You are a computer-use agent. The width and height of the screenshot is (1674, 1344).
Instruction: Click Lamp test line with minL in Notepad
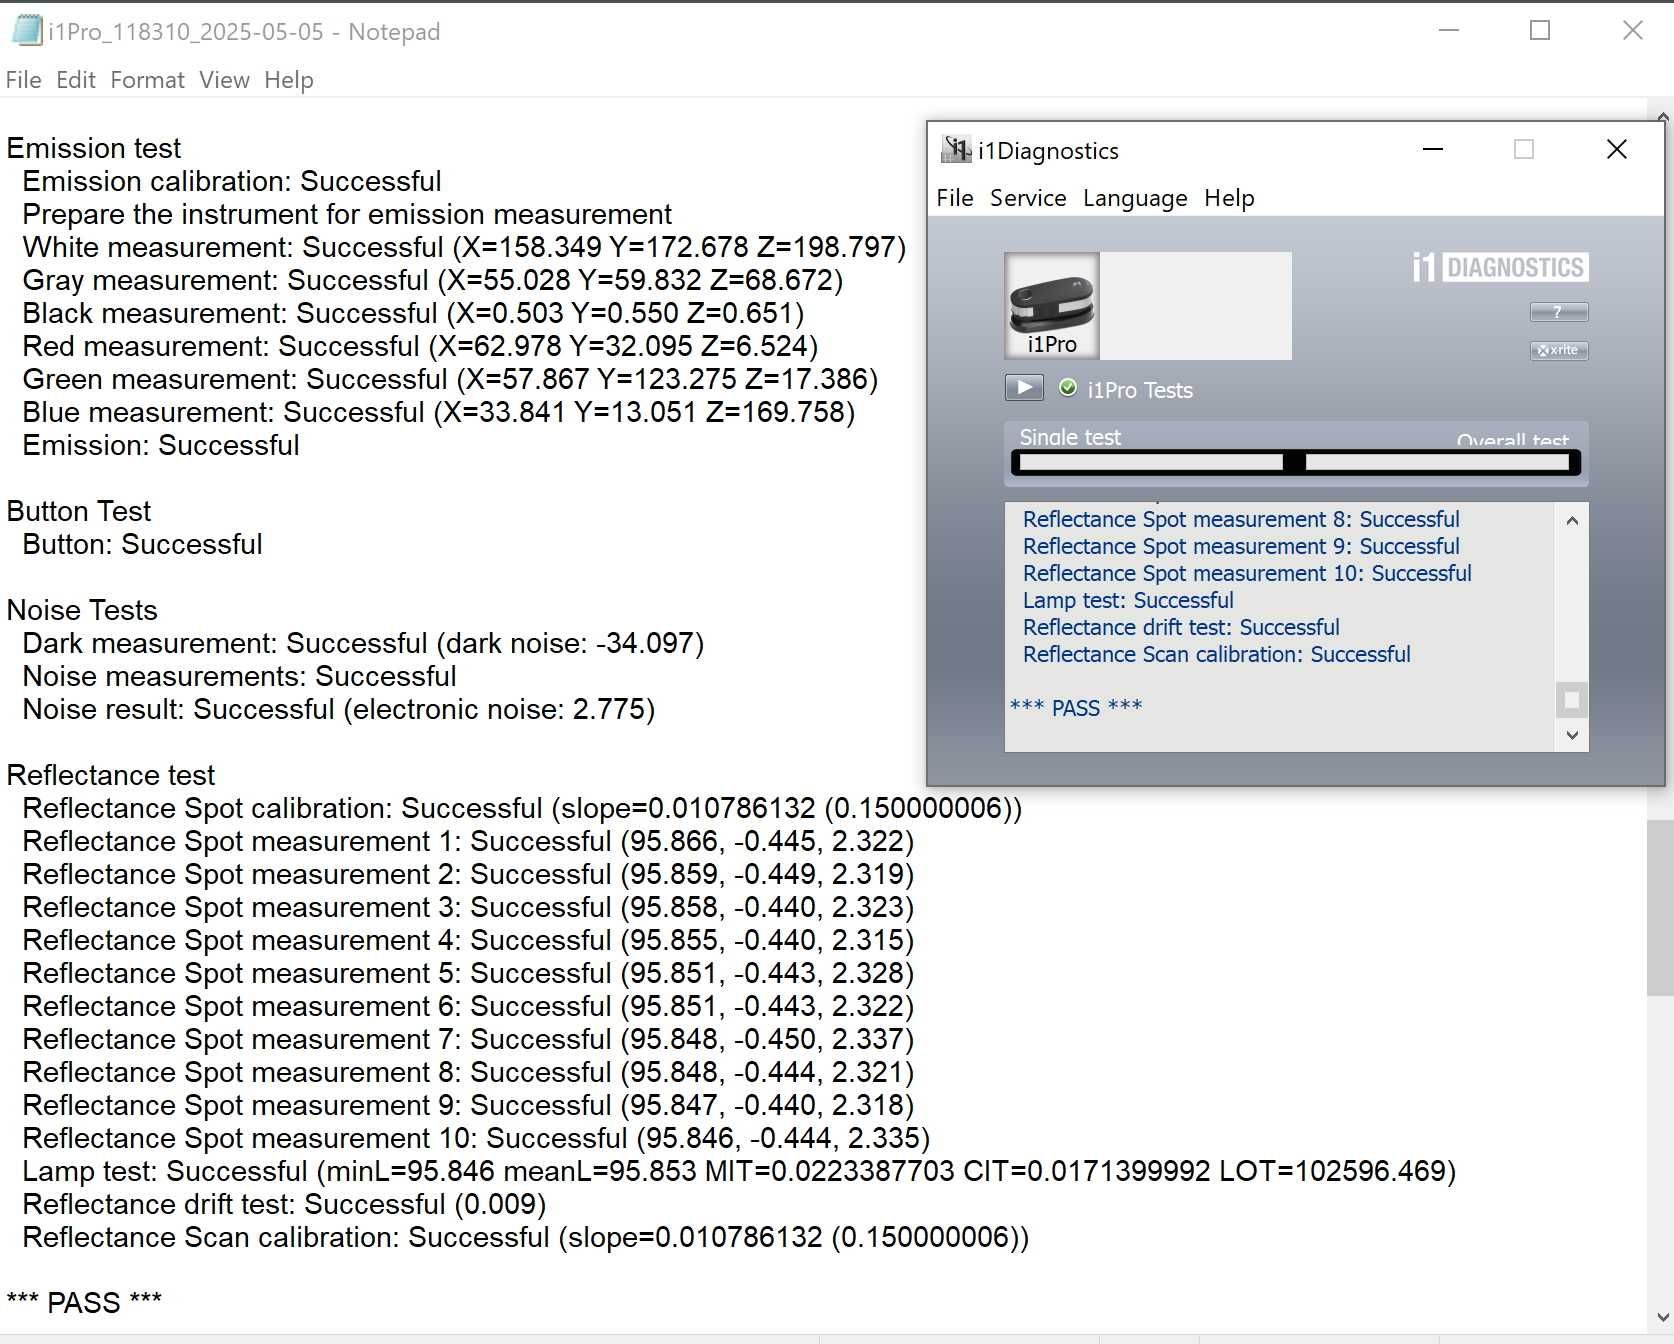pyautogui.click(x=739, y=1171)
